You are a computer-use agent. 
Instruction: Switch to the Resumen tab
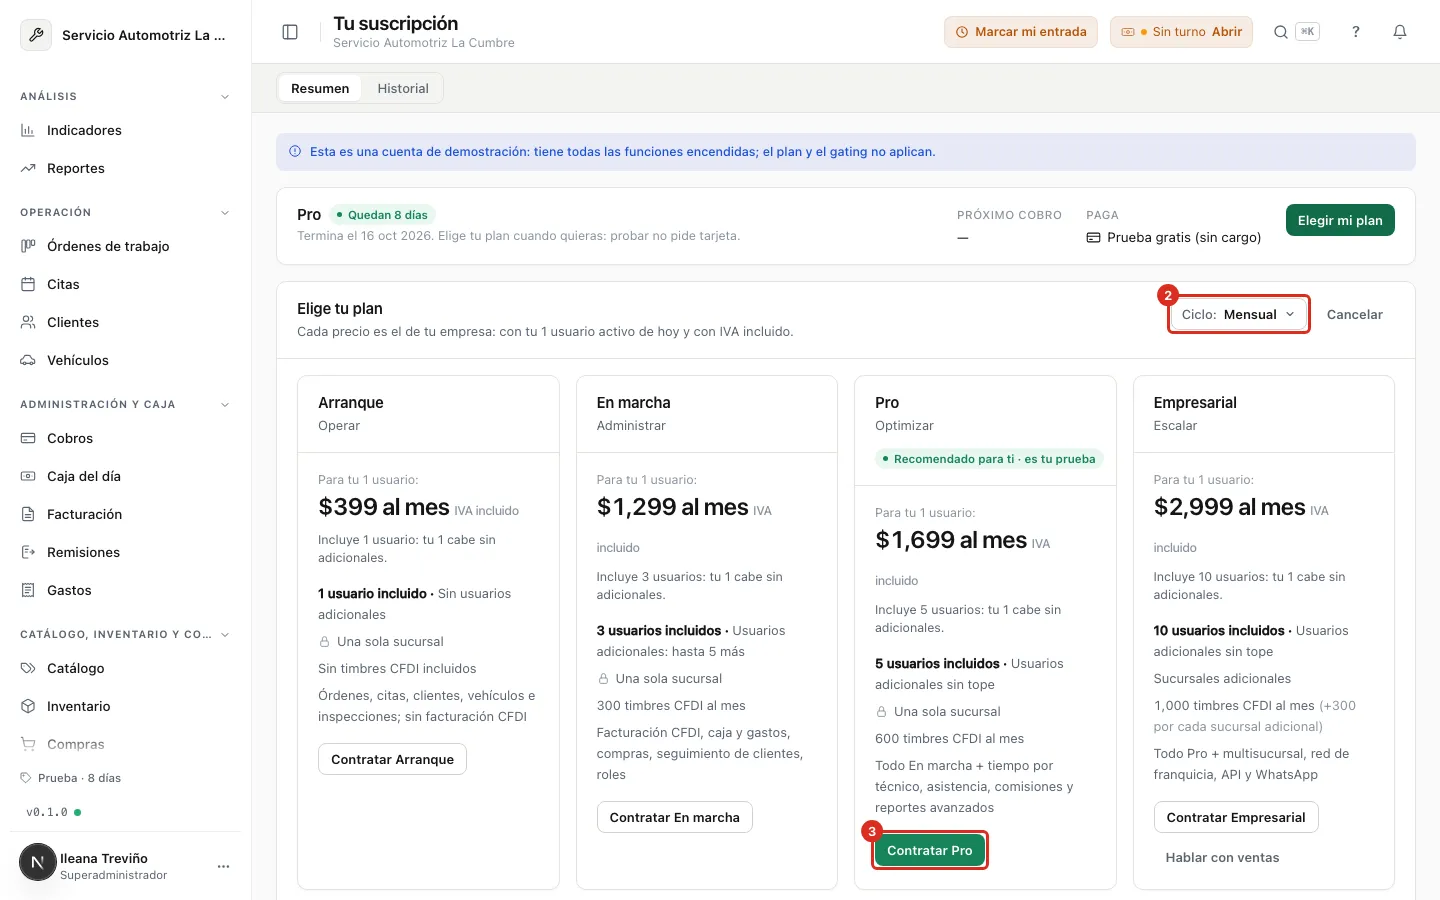(x=320, y=88)
